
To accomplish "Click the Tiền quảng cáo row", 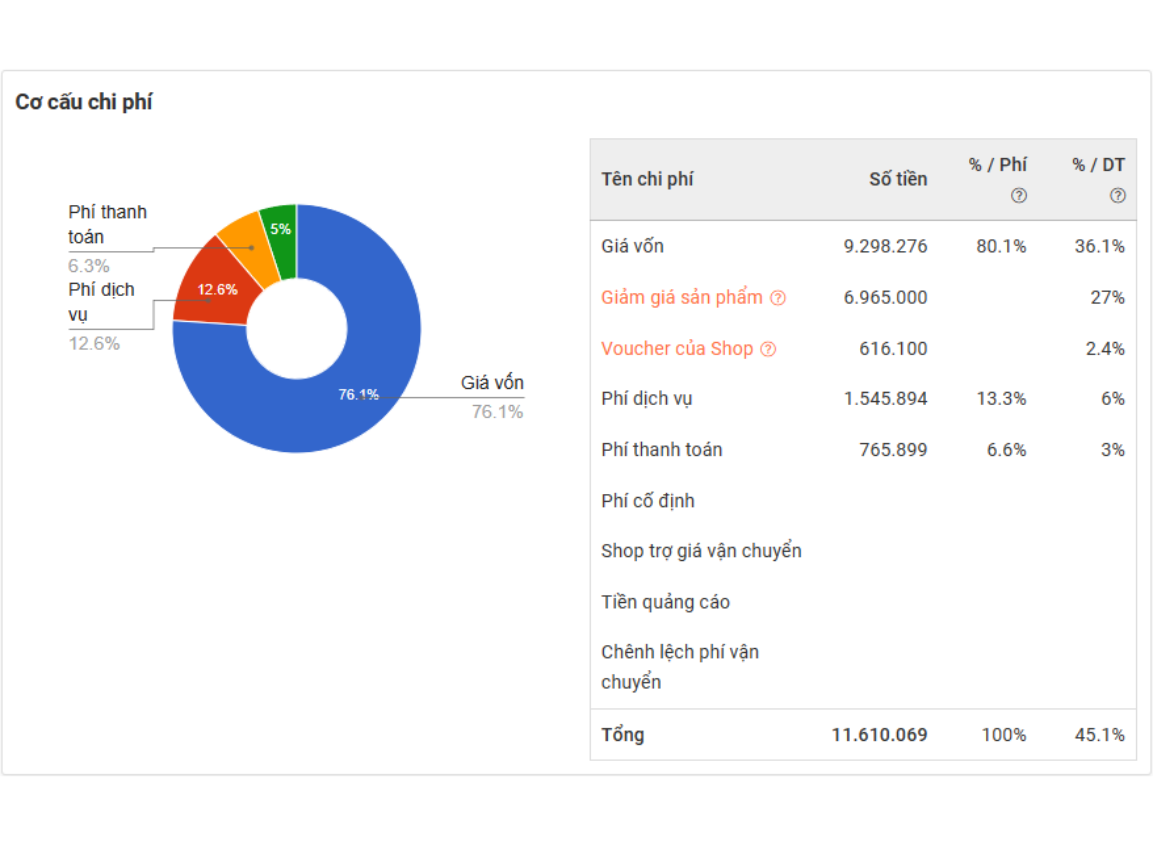I will point(665,602).
